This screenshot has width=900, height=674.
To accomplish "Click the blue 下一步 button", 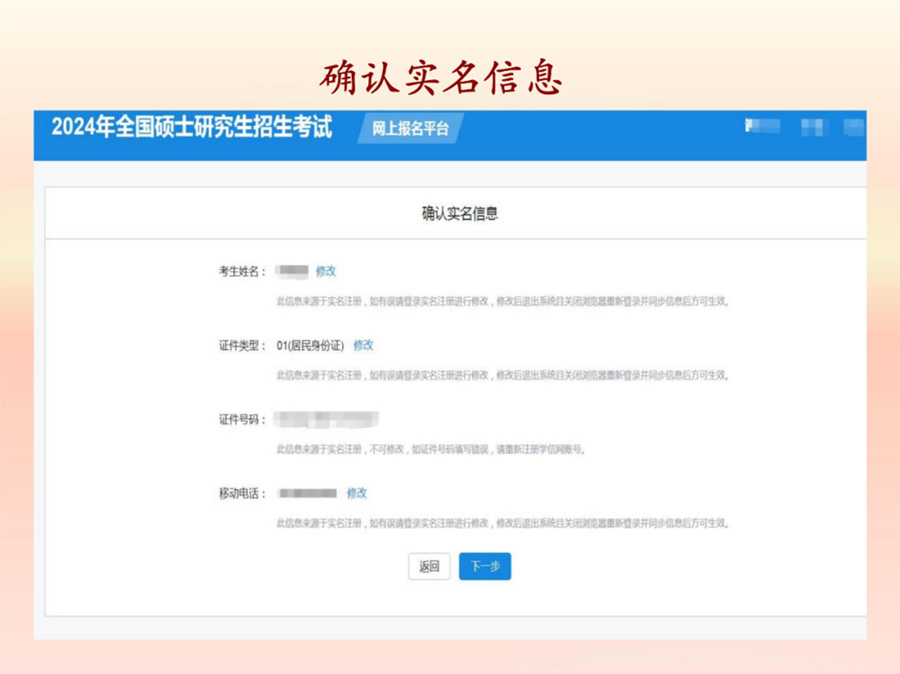I will pyautogui.click(x=484, y=566).
